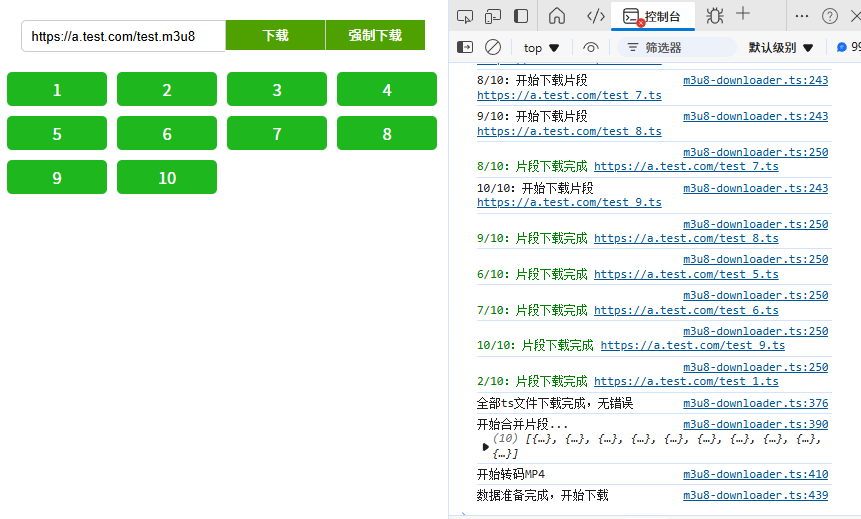Open the issues counter badge
861x519 pixels.
(x=848, y=47)
